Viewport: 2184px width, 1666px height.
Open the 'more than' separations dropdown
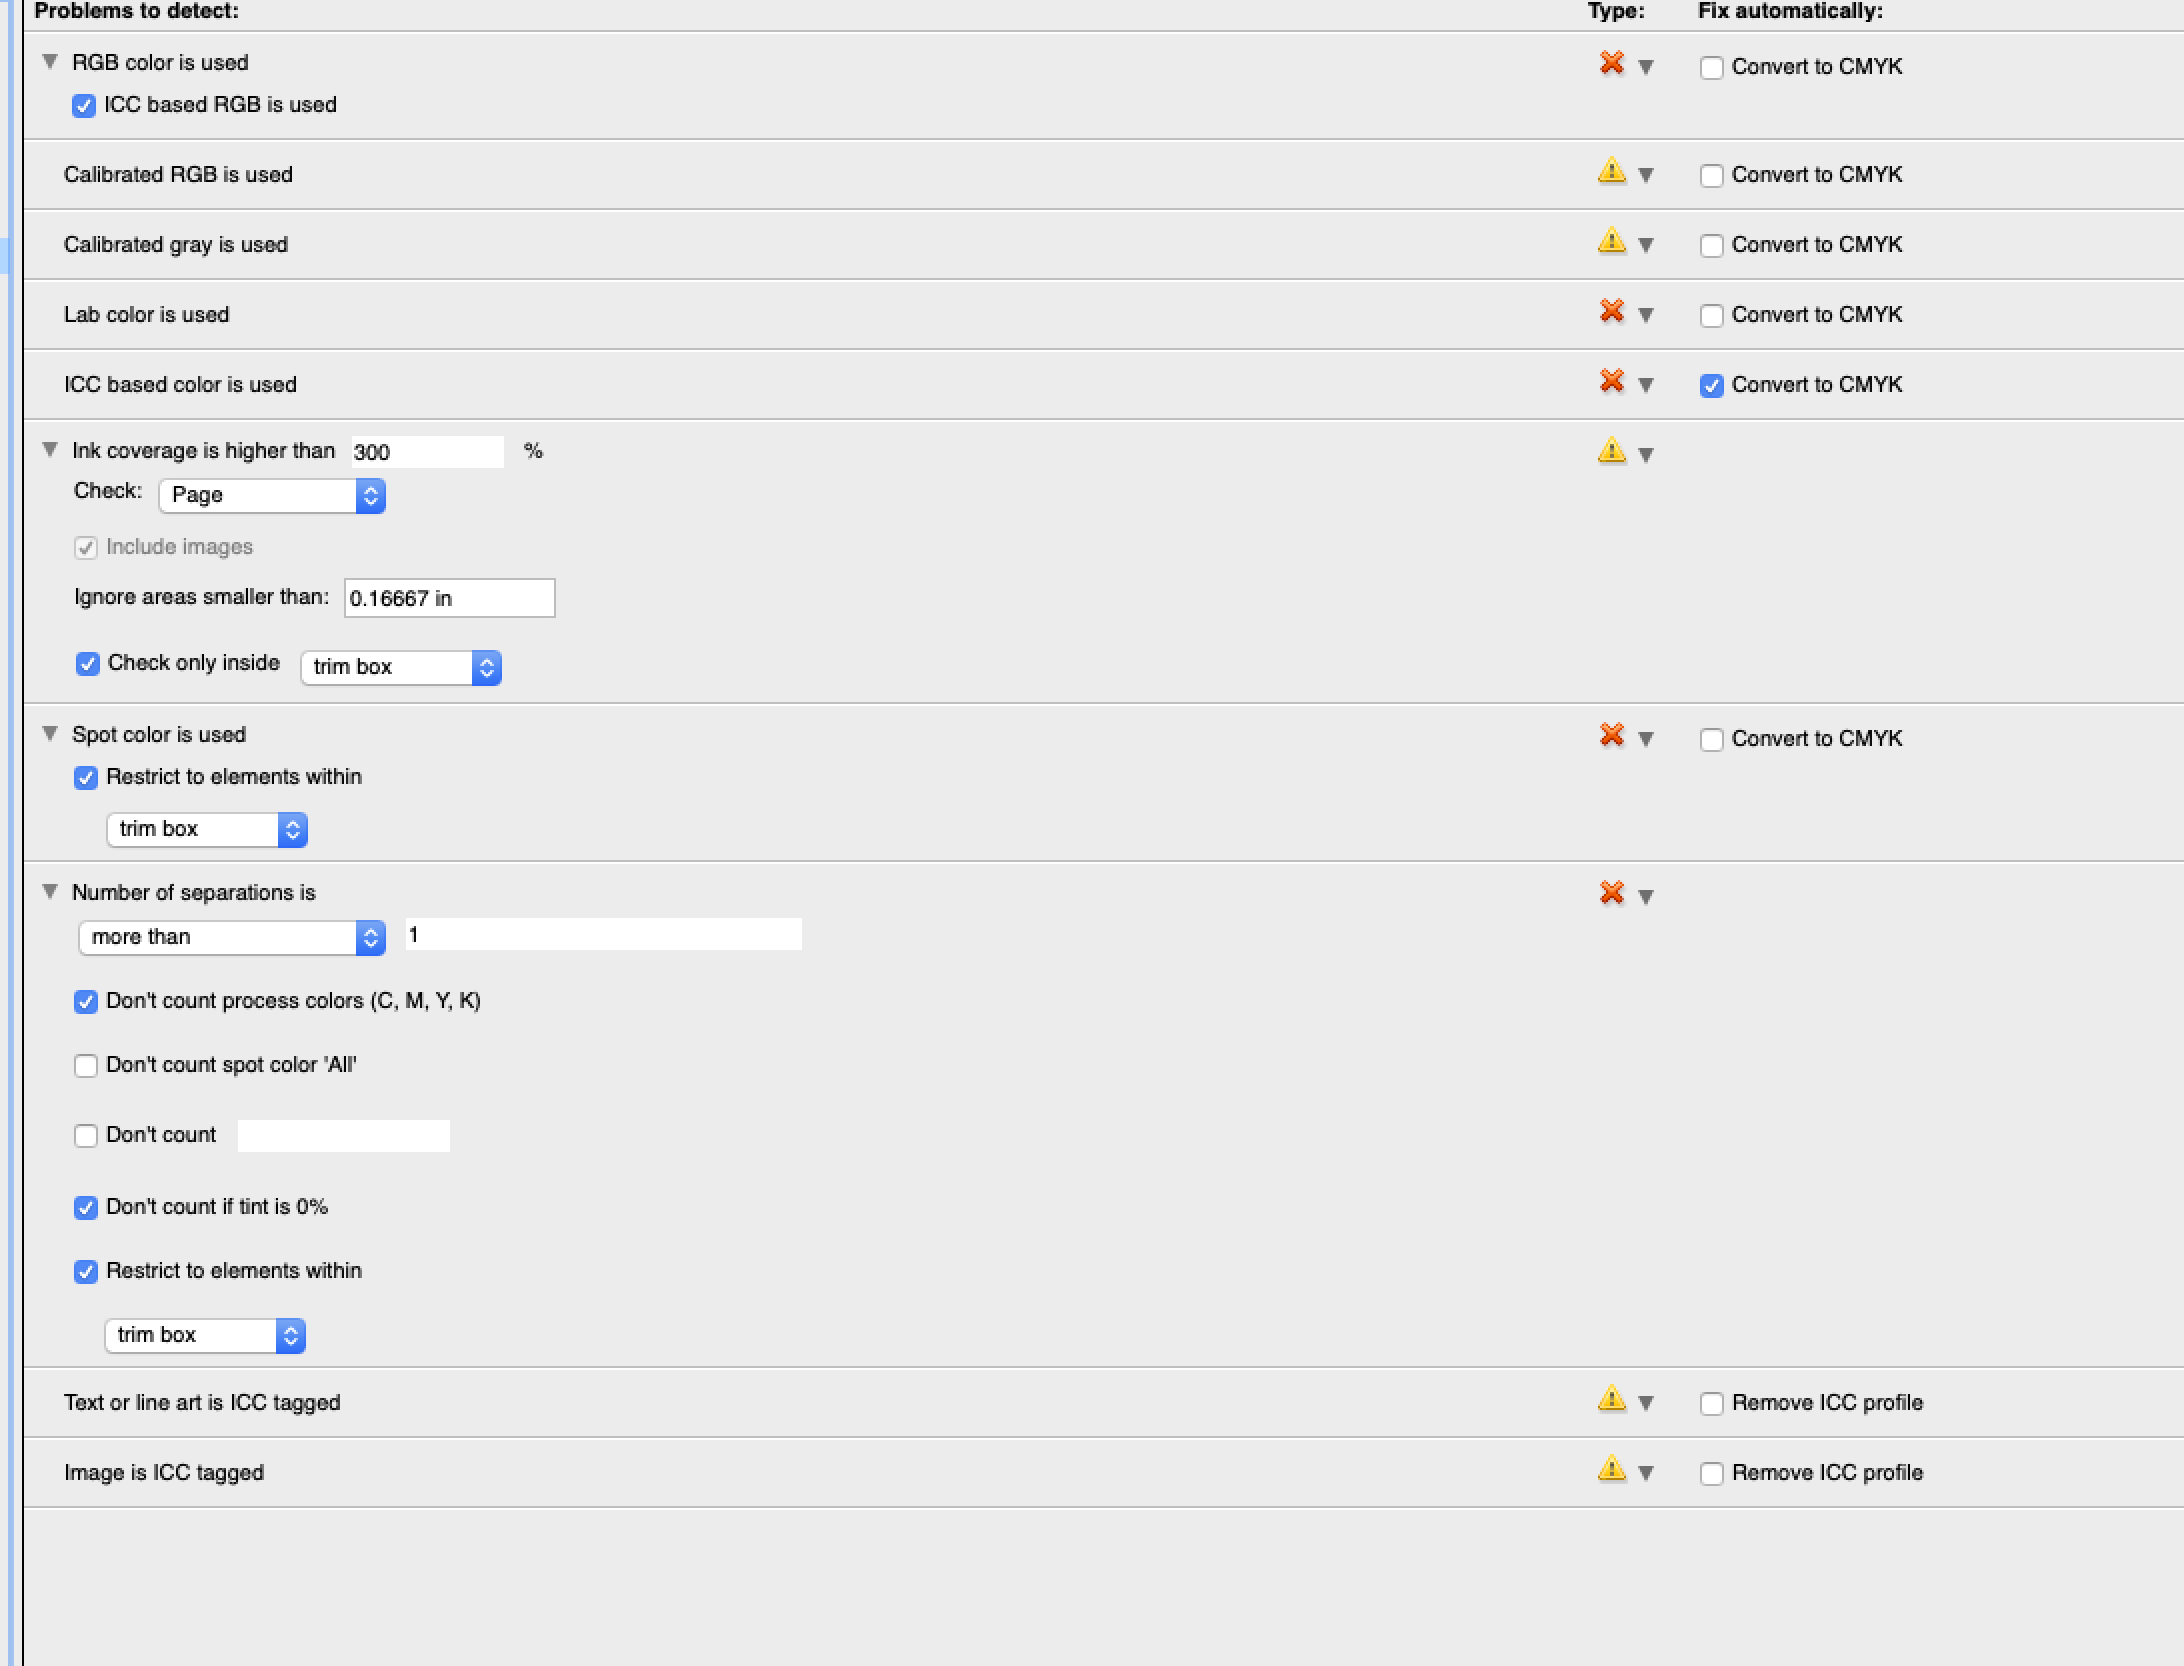pyautogui.click(x=231, y=938)
